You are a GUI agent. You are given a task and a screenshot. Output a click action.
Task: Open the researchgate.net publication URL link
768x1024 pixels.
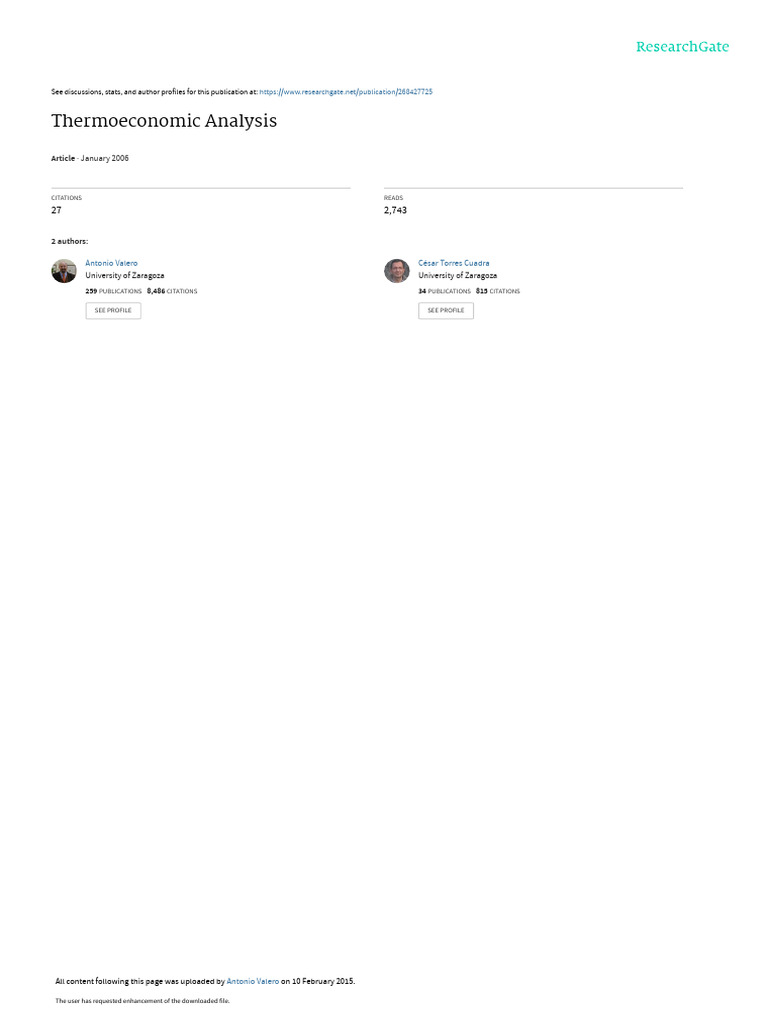(345, 92)
